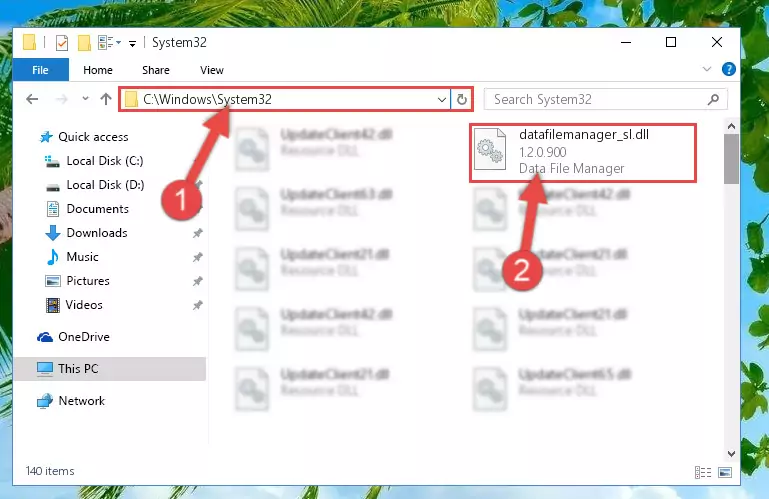Viewport: 769px width, 499px height.
Task: Expand the ribbon with the chevron
Action: click(706, 69)
